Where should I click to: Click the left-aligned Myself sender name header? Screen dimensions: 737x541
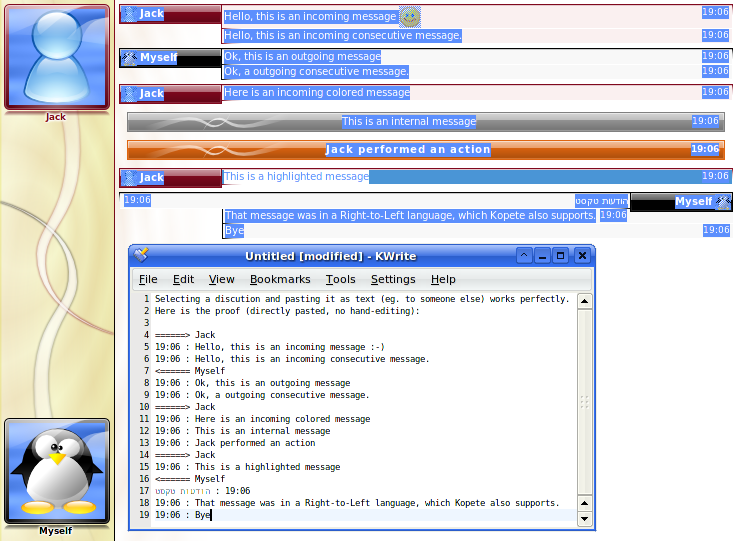(x=170, y=58)
